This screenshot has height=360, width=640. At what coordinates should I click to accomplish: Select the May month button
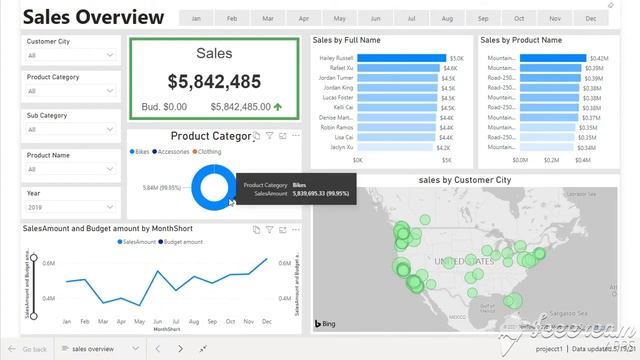(340, 18)
